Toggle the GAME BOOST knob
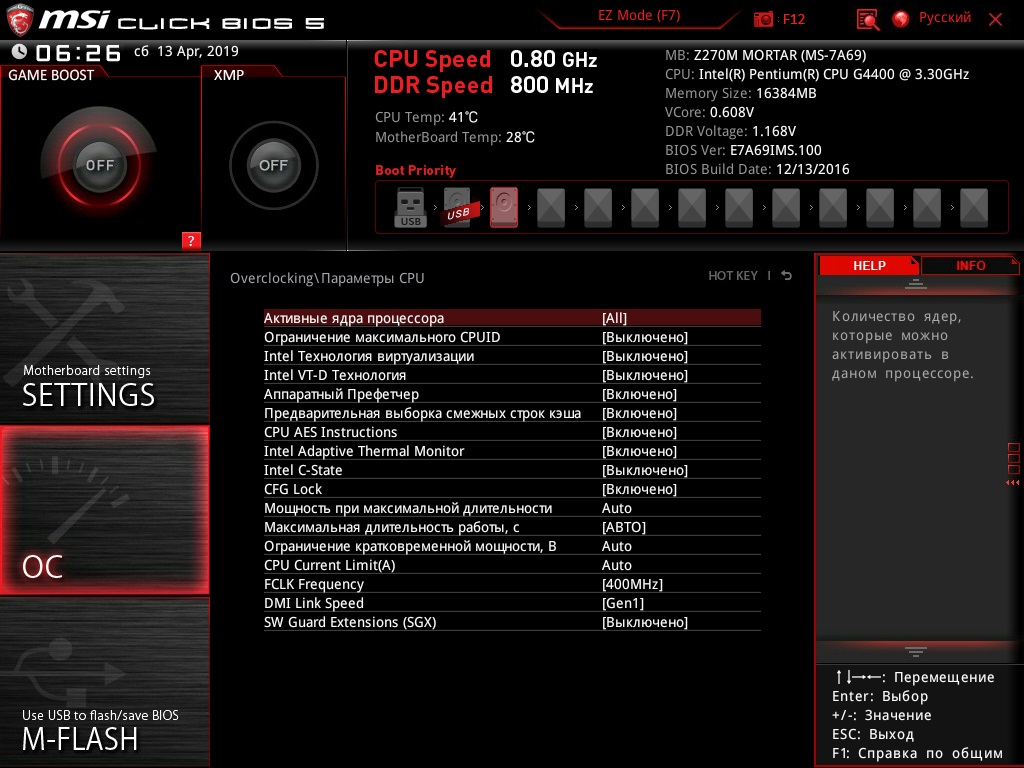Screen dimensions: 1024x768 click(x=99, y=165)
